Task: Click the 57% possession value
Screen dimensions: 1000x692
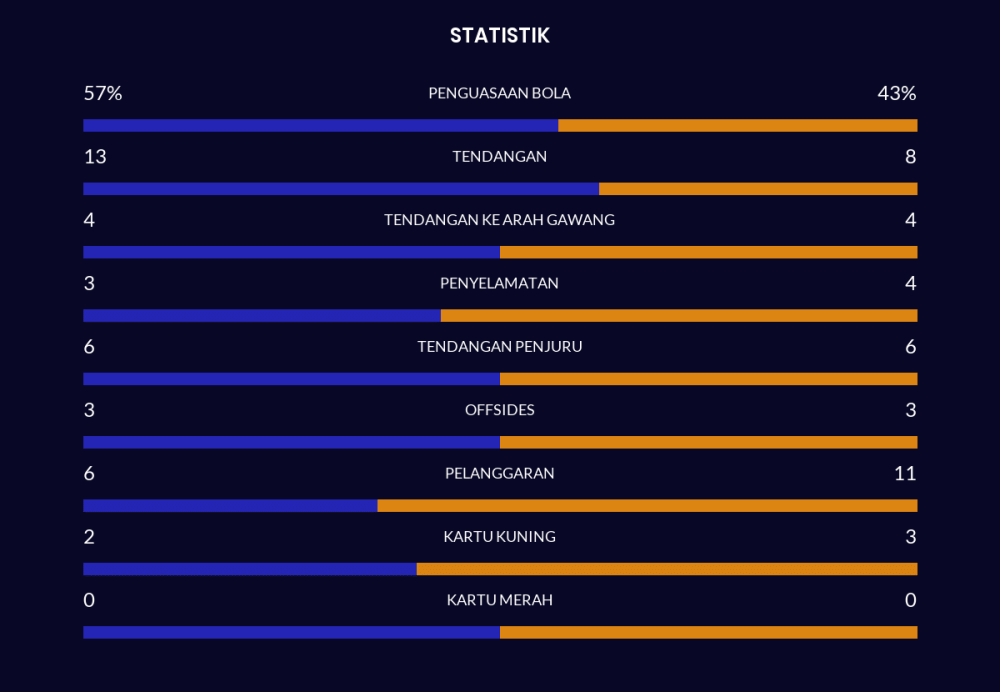Action: point(102,93)
